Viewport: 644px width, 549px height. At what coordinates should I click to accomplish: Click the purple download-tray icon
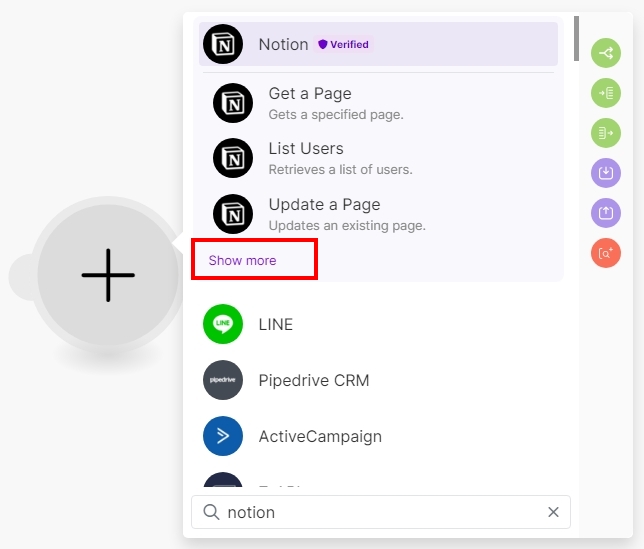(x=605, y=173)
